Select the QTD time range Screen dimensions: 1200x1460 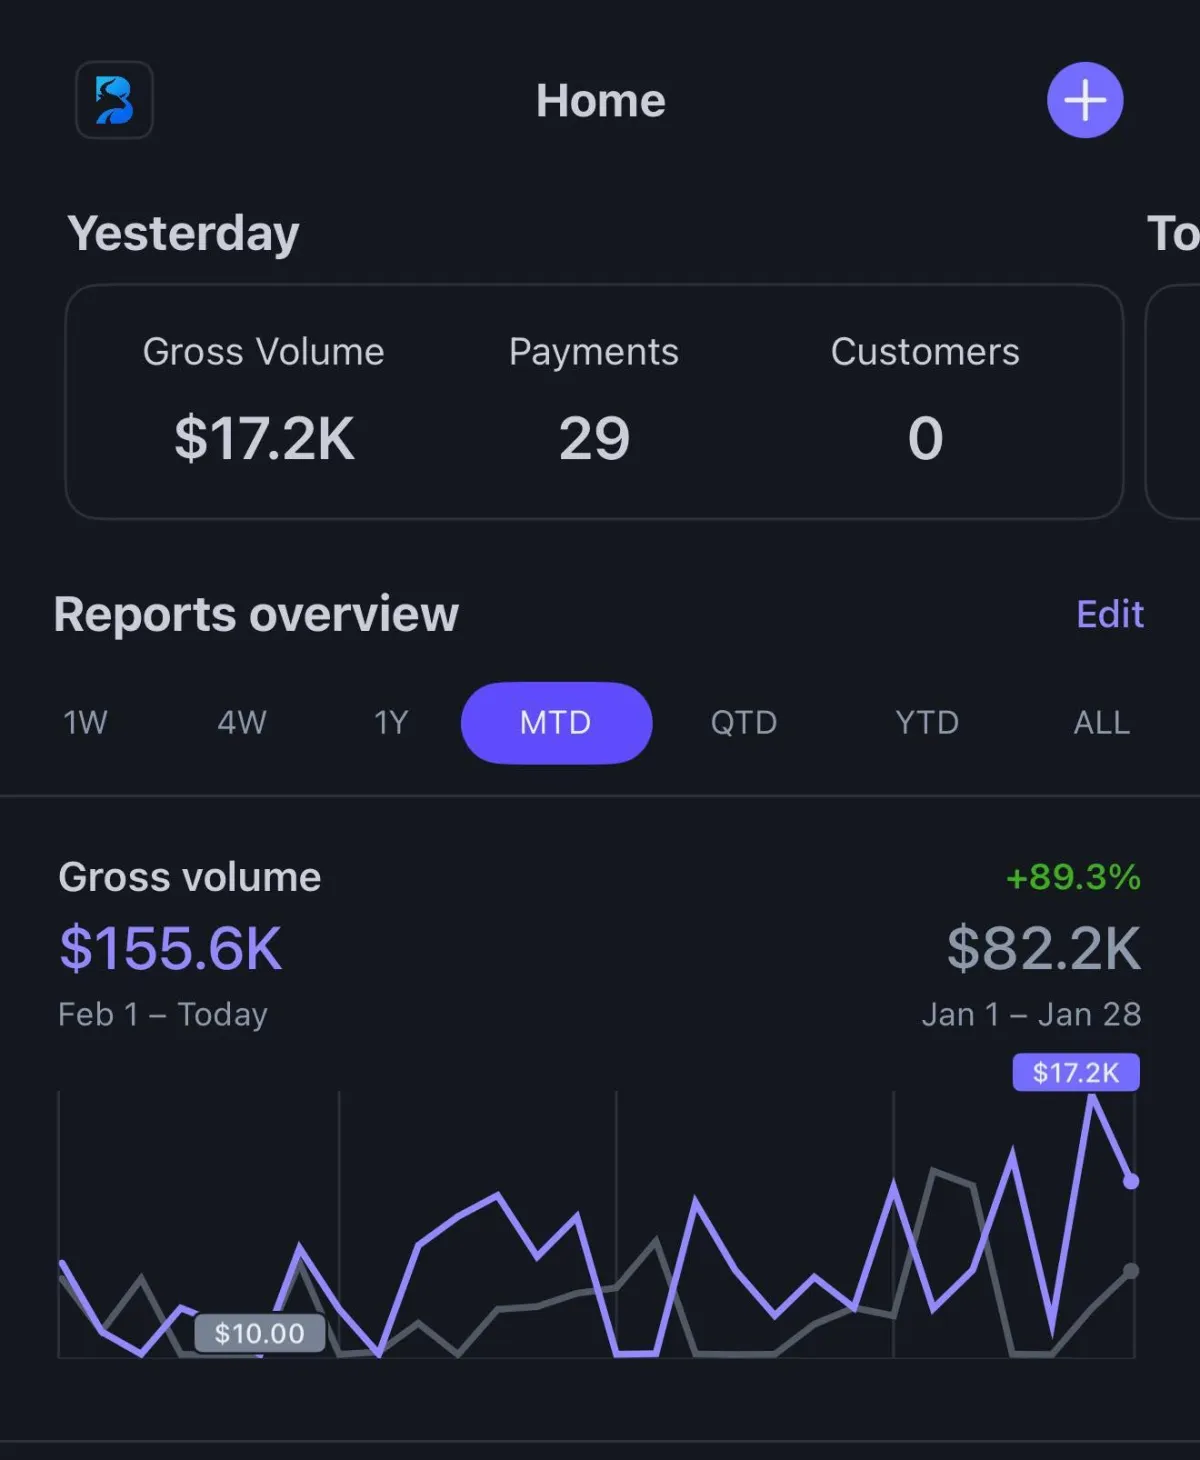pyautogui.click(x=744, y=722)
